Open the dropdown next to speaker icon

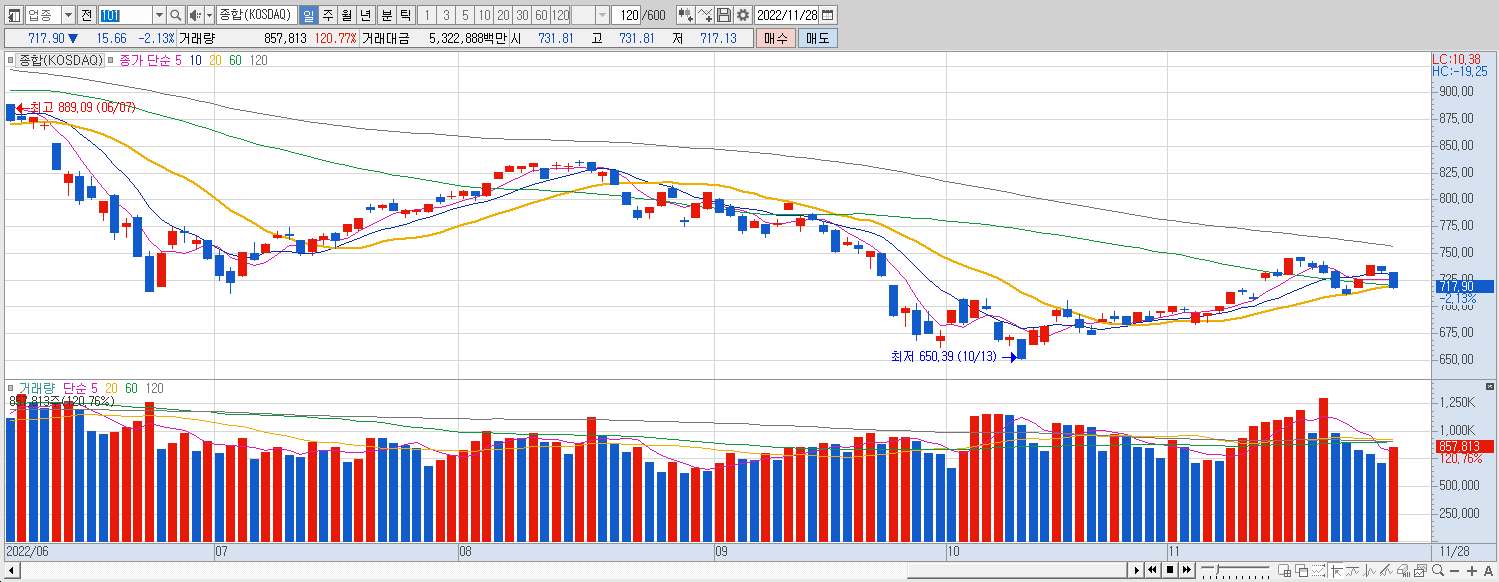pyautogui.click(x=209, y=15)
